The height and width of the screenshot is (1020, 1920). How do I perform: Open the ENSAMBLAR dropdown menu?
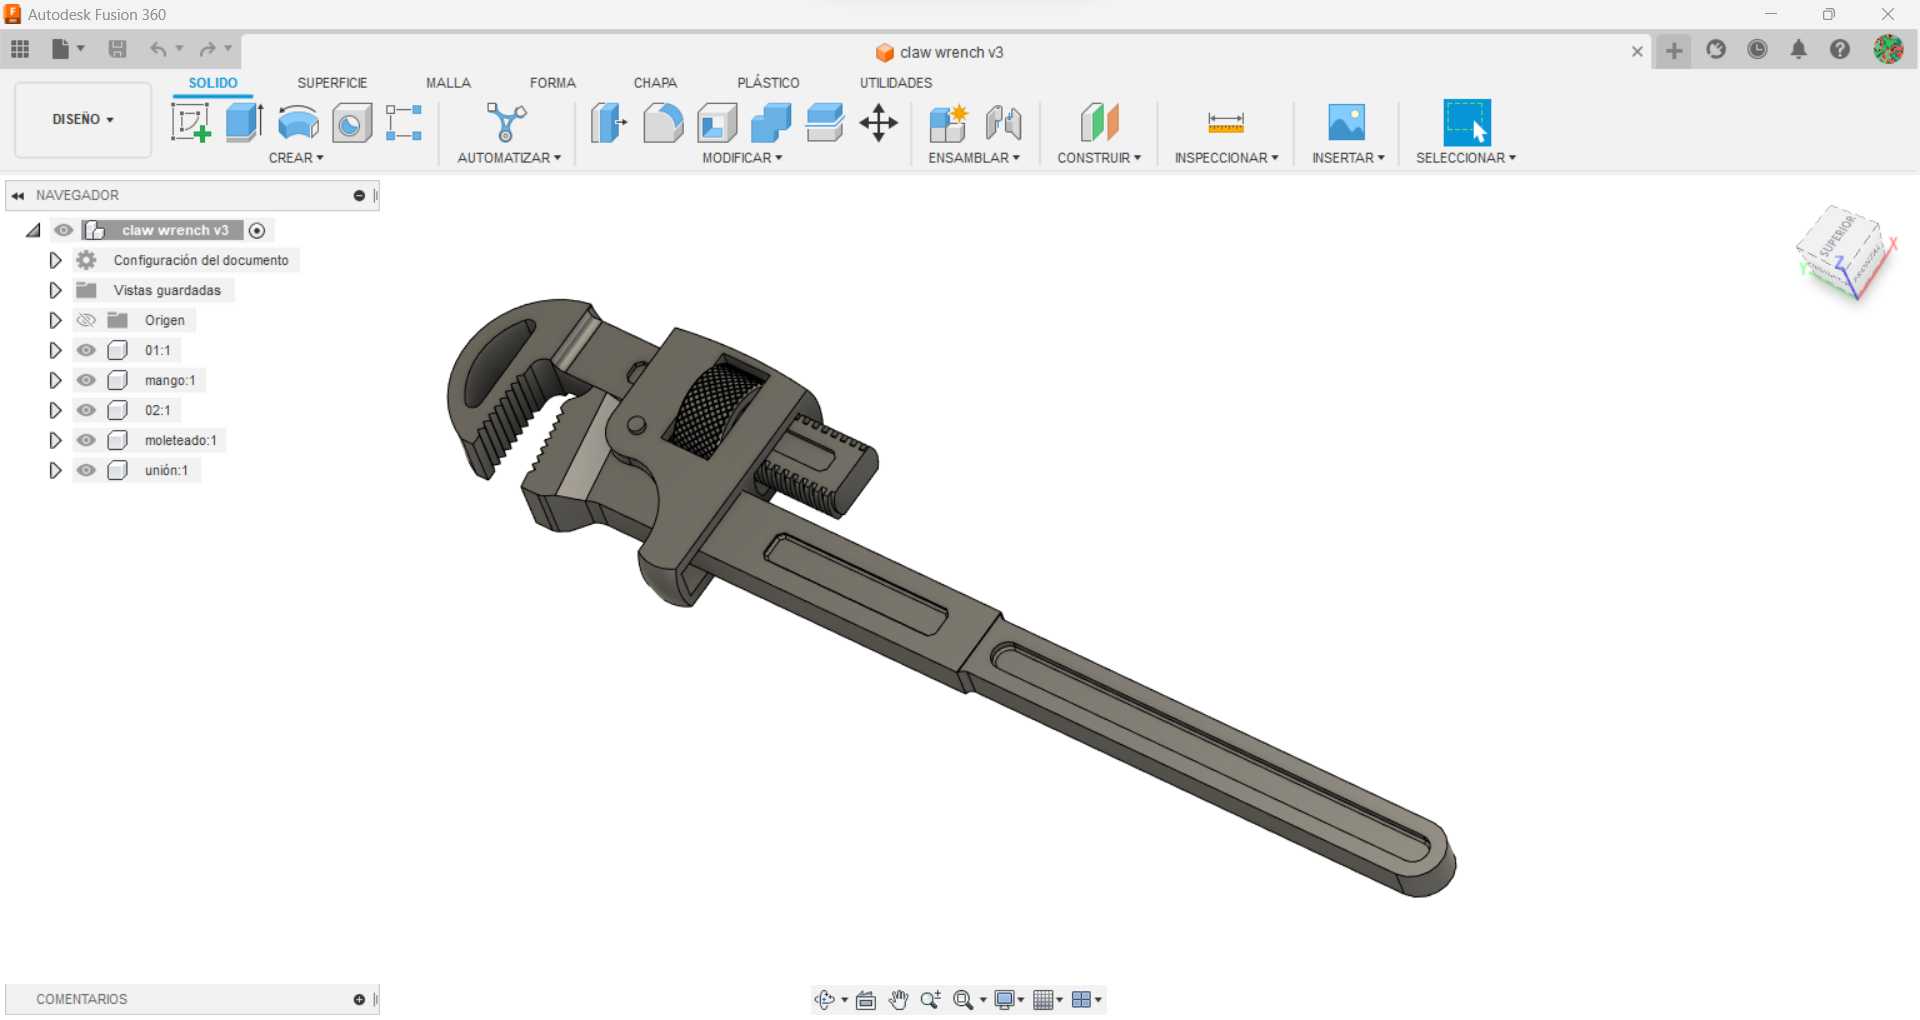click(974, 158)
